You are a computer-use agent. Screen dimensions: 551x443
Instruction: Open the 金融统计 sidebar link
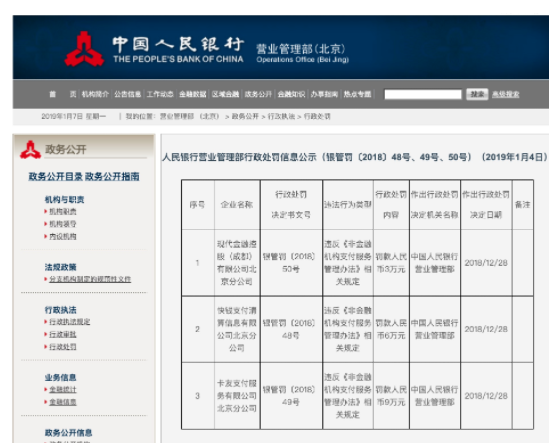pos(63,390)
